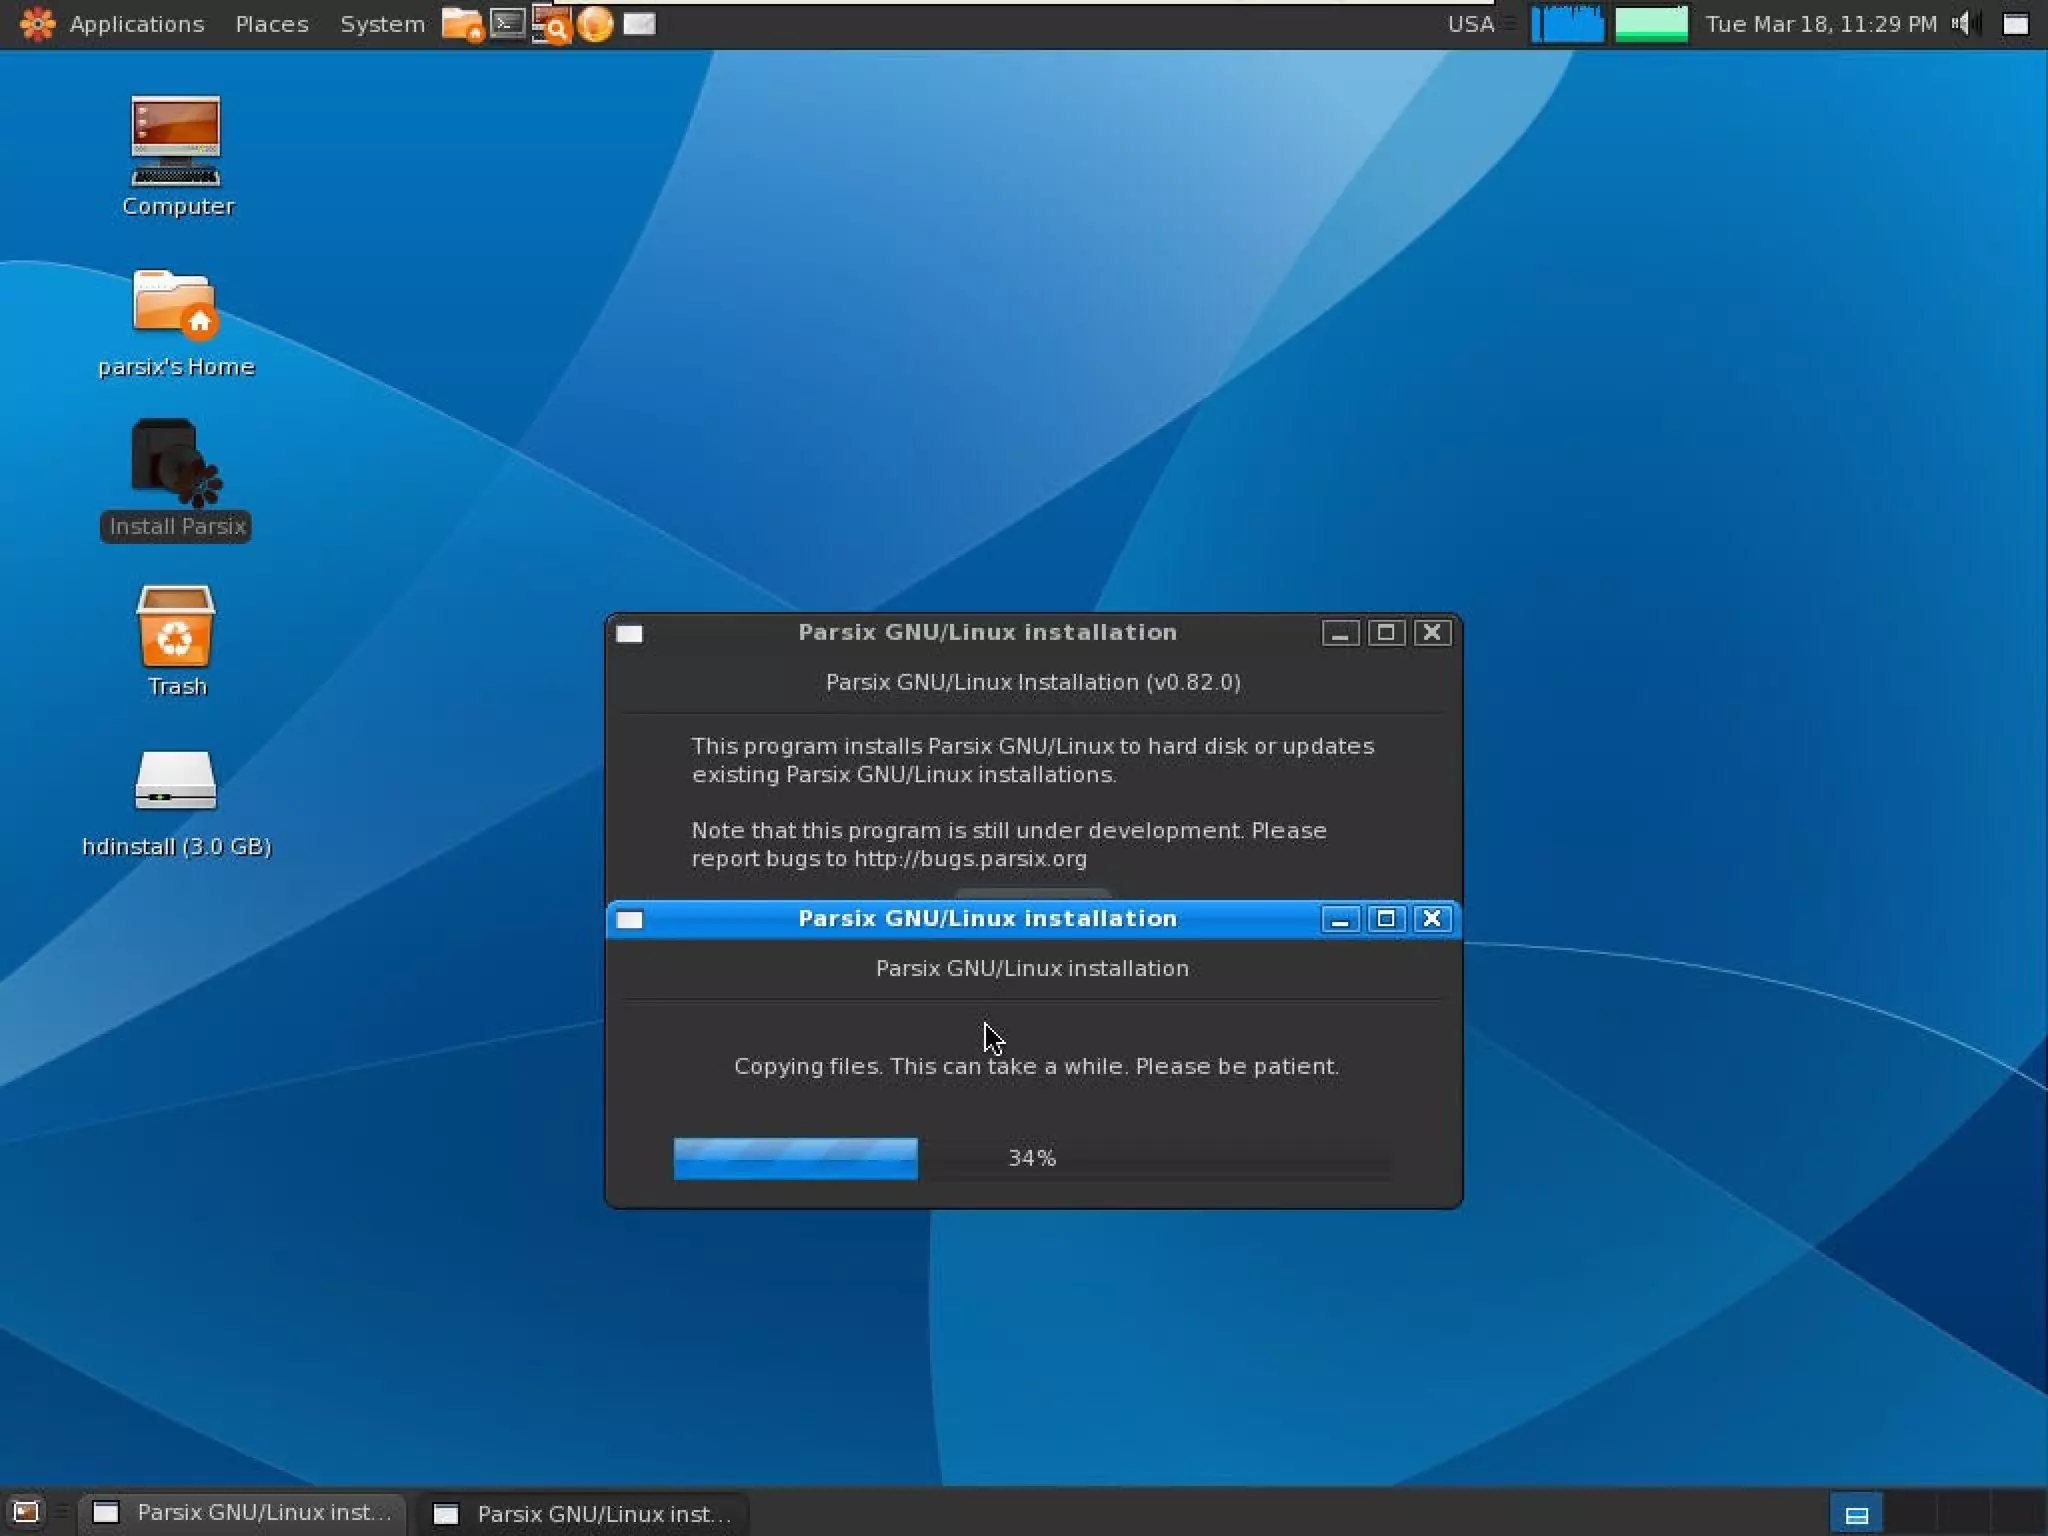Click the USA keyboard layout indicator
This screenshot has width=2048, height=1536.
click(1470, 24)
